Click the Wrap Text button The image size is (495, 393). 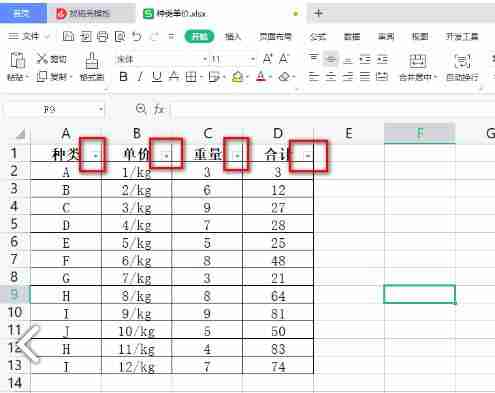click(x=462, y=68)
